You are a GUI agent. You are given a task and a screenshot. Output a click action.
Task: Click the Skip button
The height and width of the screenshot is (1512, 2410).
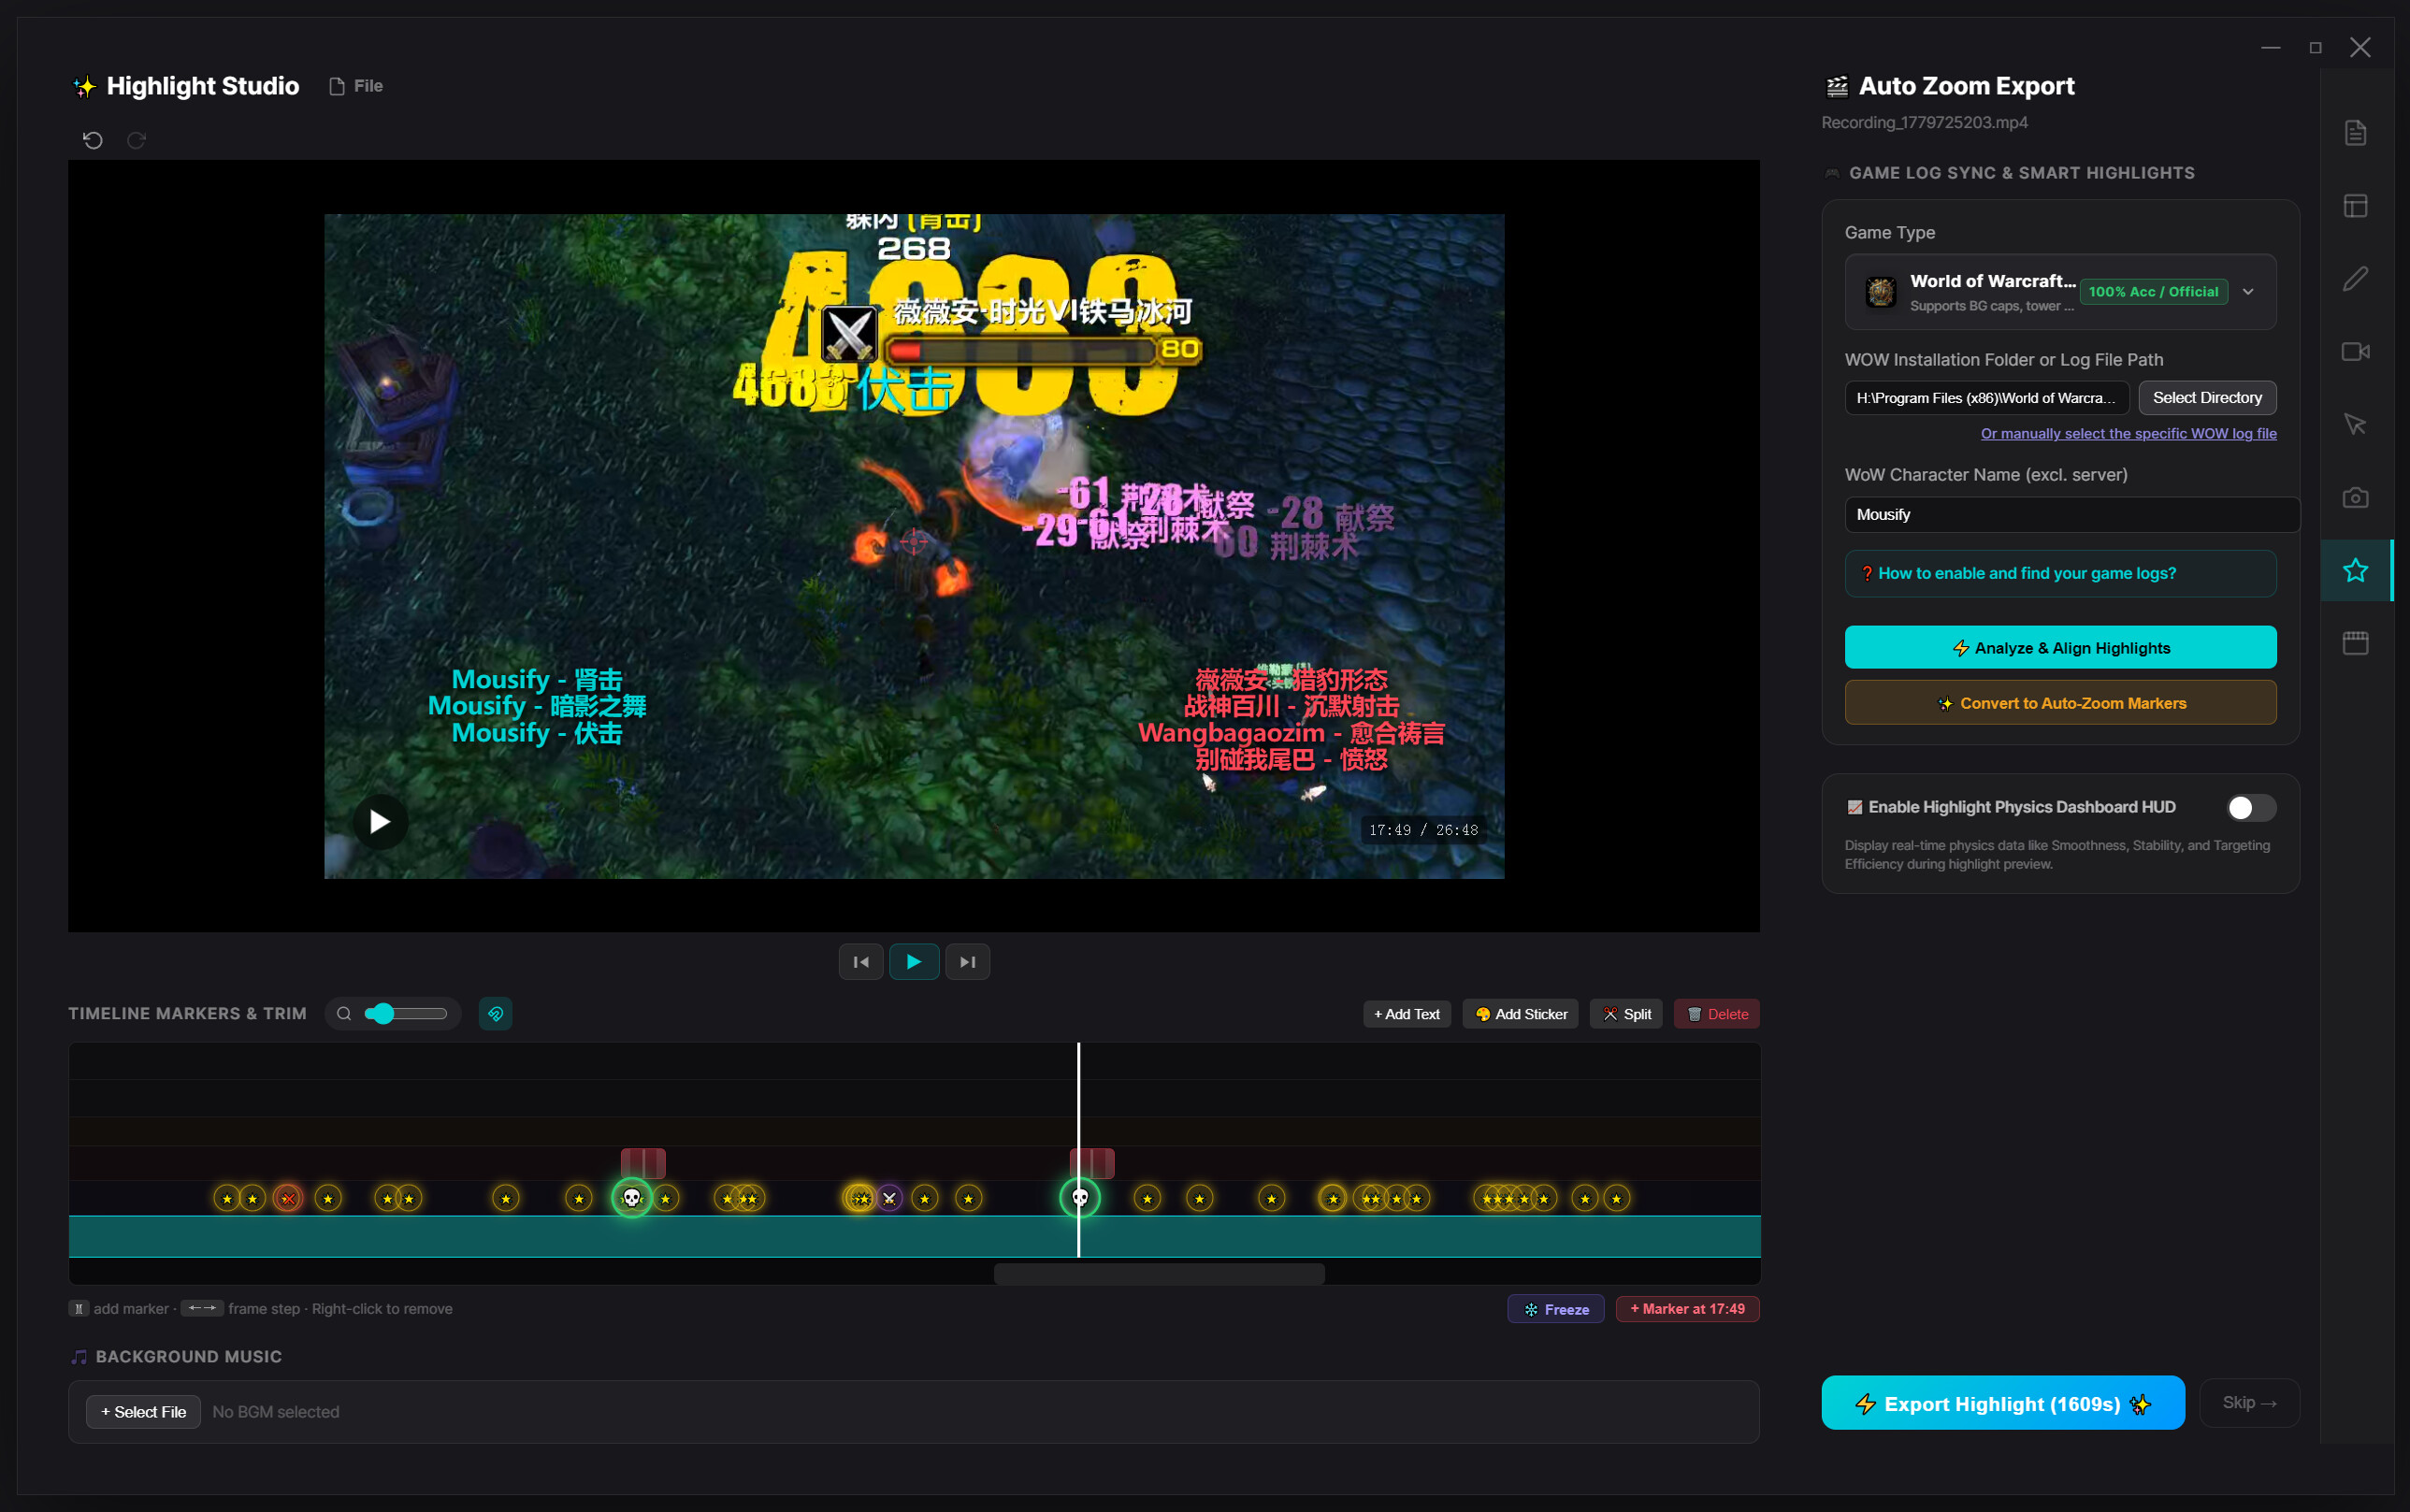click(2249, 1404)
